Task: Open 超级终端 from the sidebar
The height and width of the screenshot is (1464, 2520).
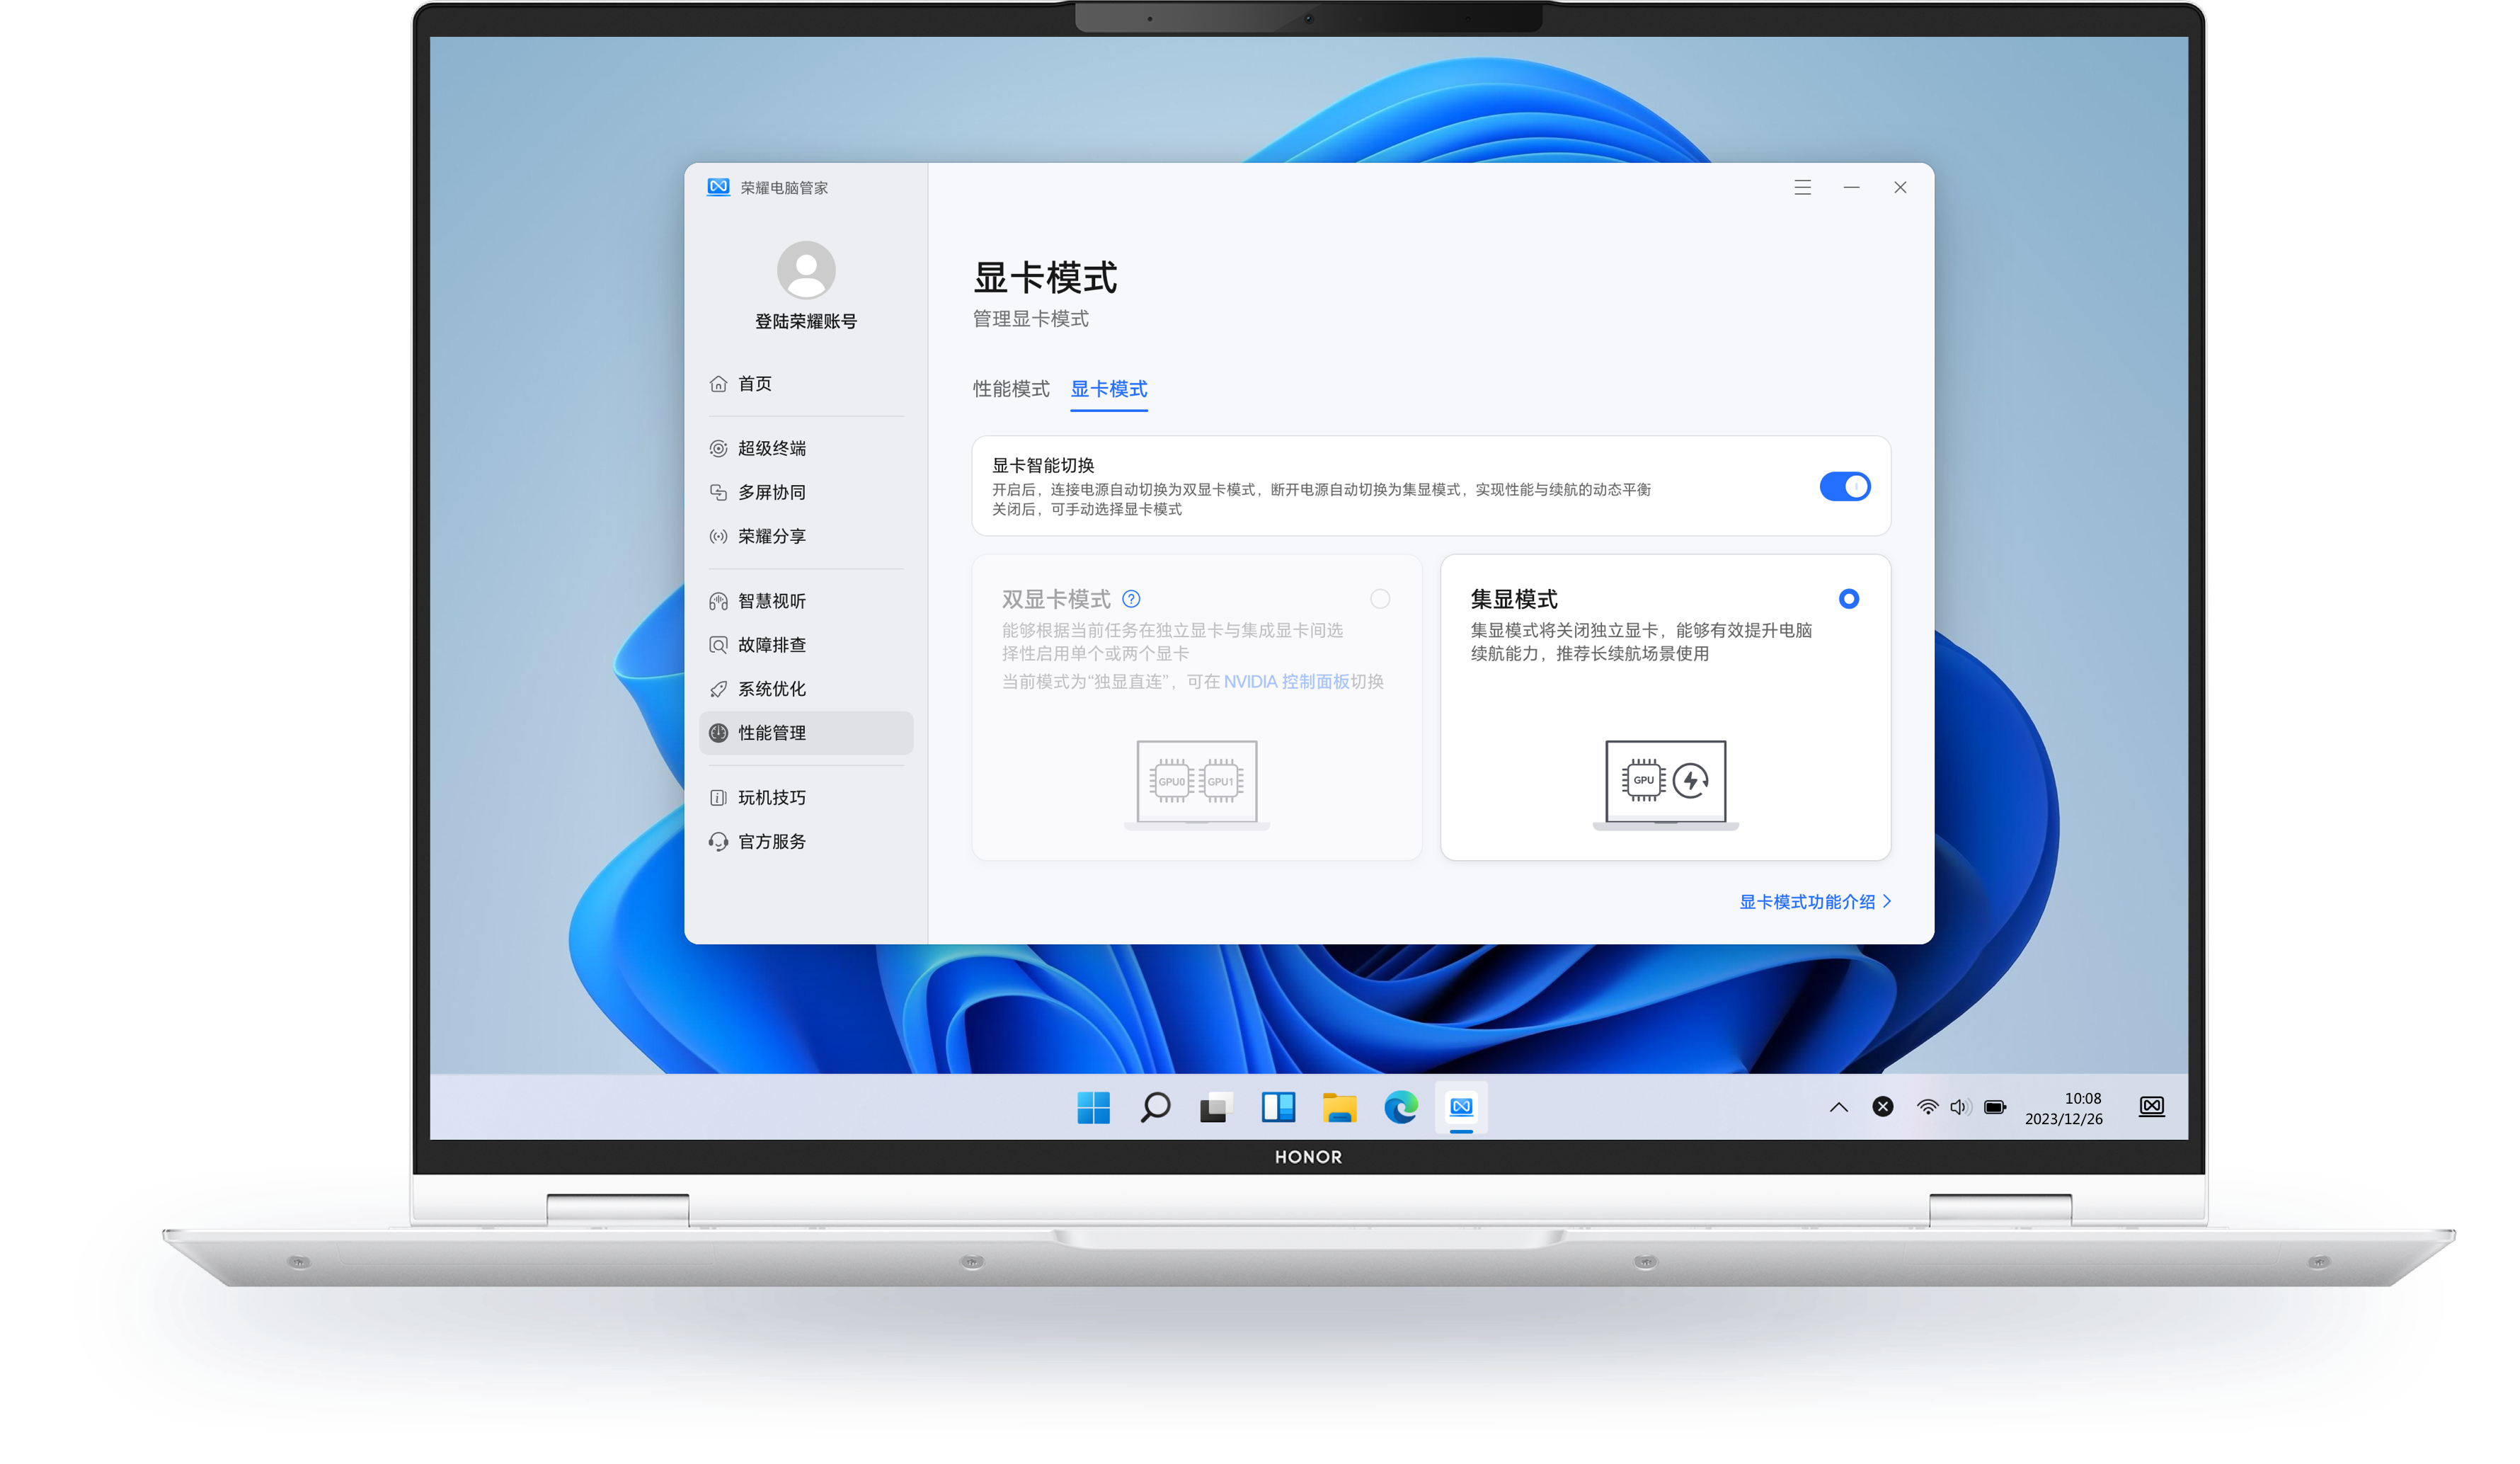Action: (771, 448)
